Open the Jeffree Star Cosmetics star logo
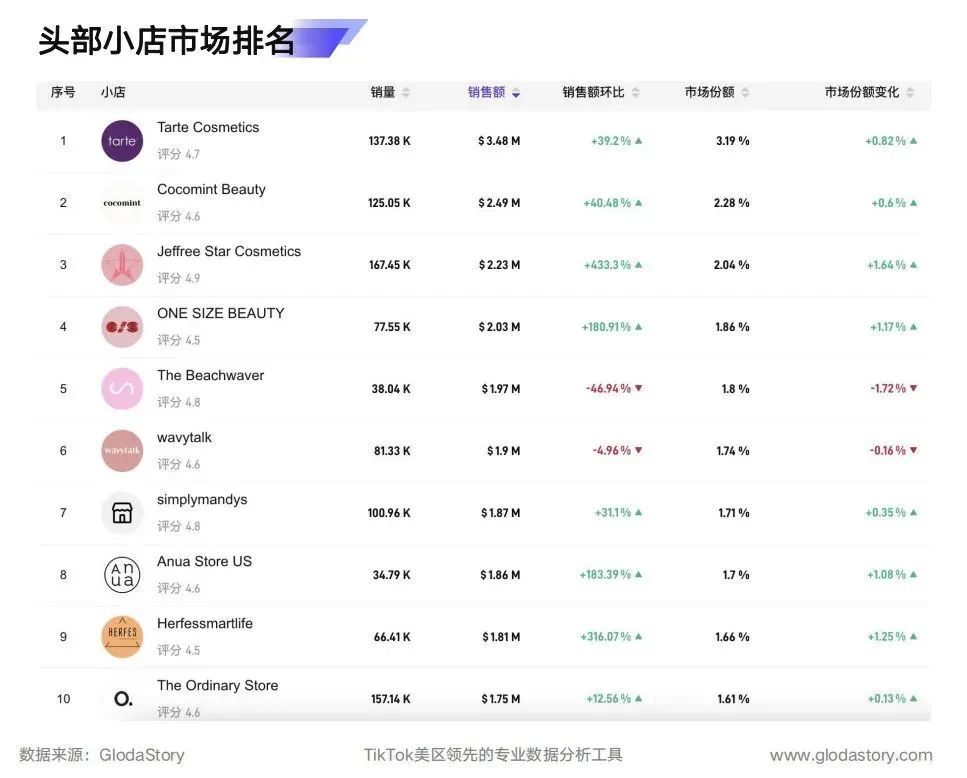 122,265
